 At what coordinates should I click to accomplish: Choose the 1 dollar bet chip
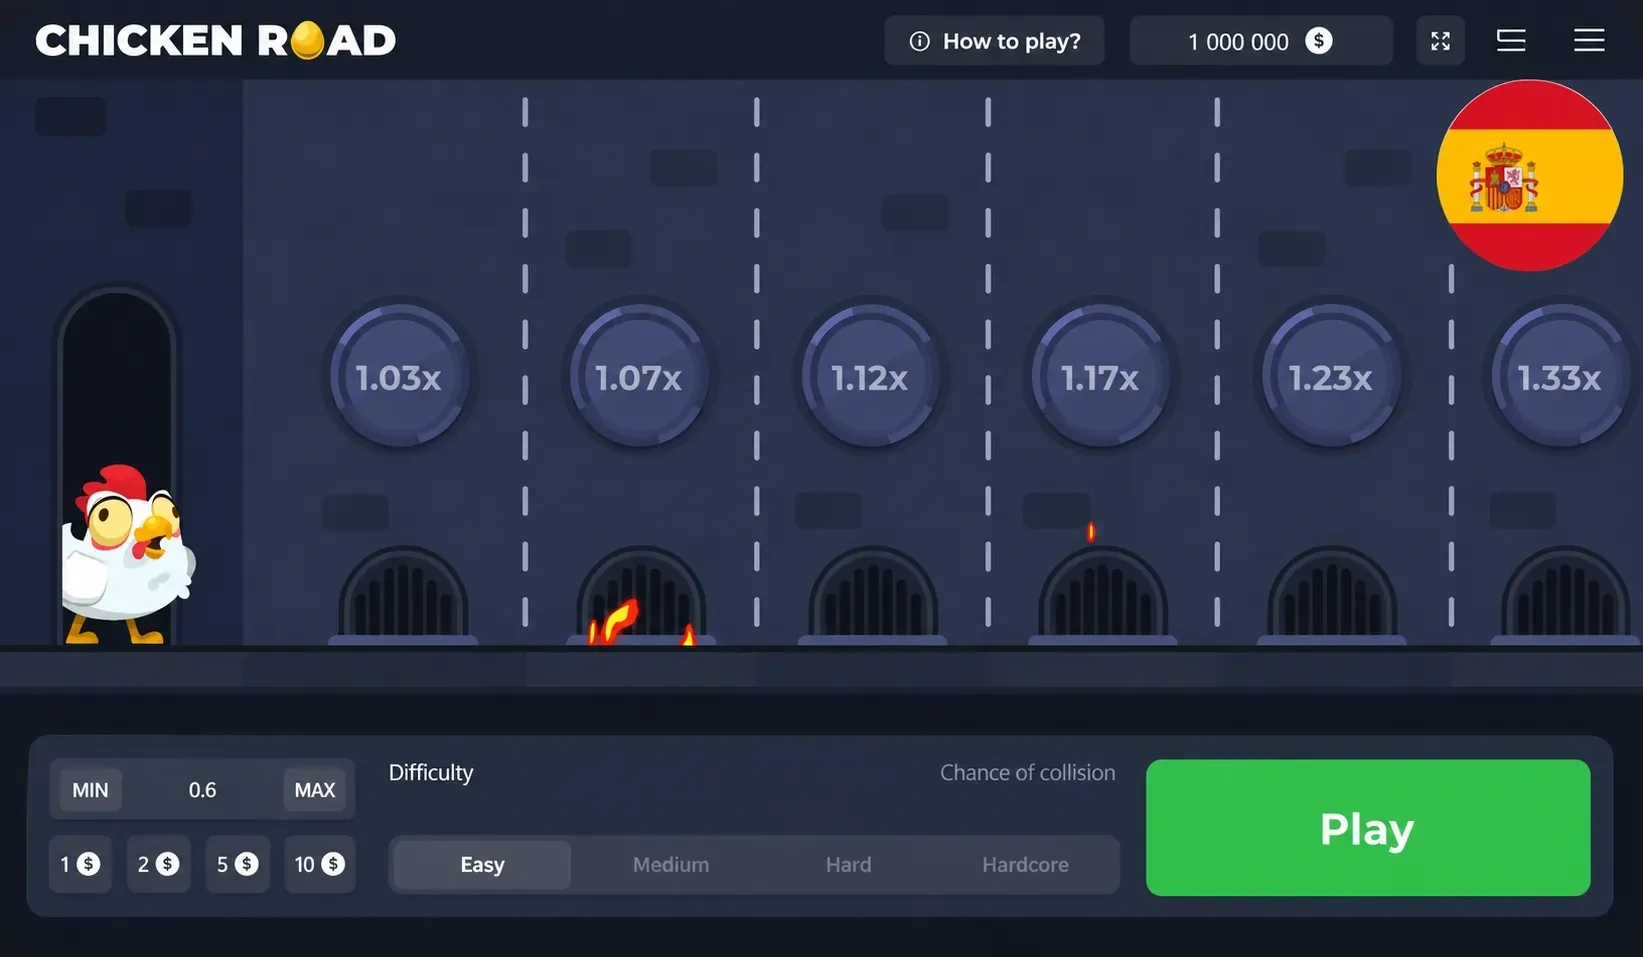tap(80, 864)
